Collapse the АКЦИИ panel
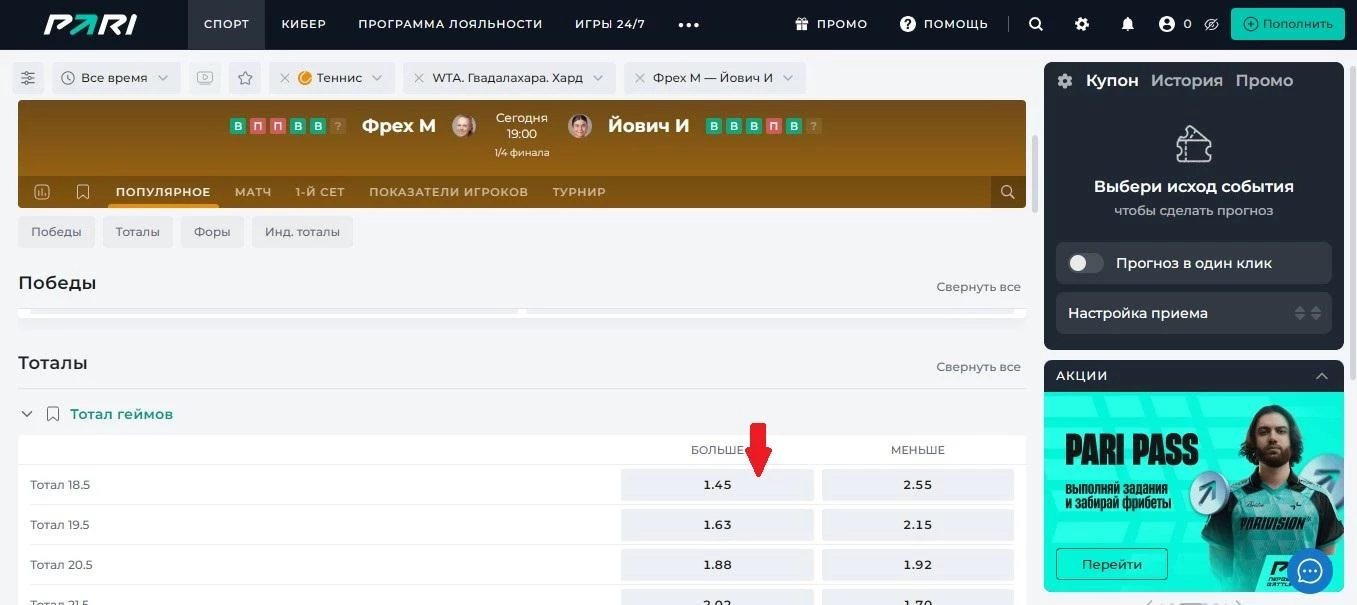Viewport: 1357px width, 605px height. click(1322, 376)
